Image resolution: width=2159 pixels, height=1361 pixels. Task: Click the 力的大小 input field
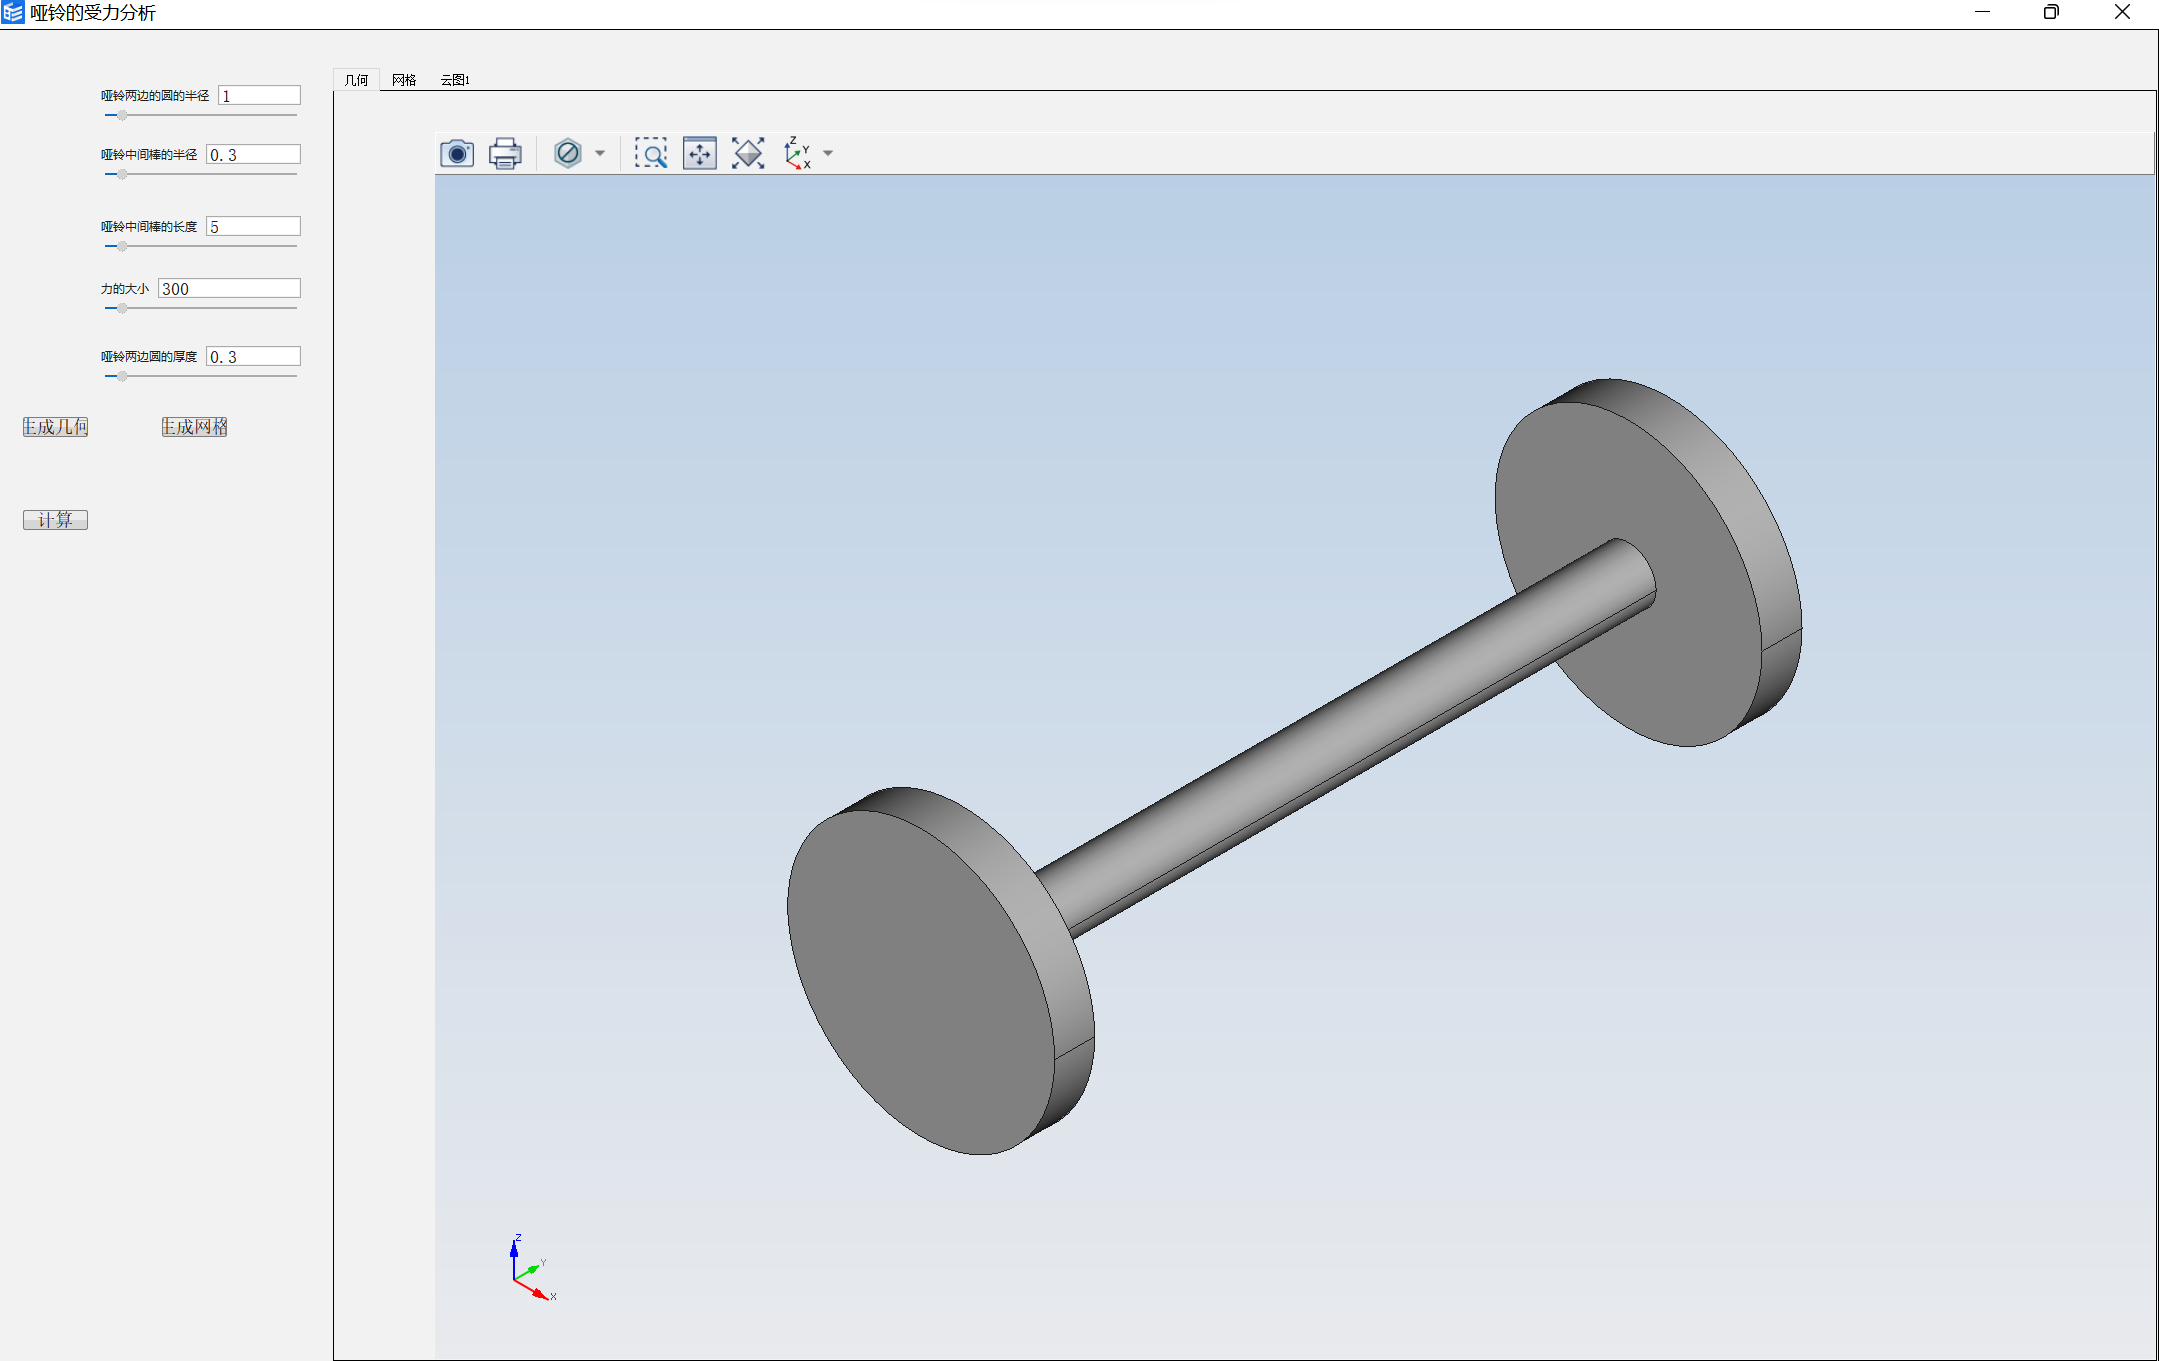pos(229,288)
